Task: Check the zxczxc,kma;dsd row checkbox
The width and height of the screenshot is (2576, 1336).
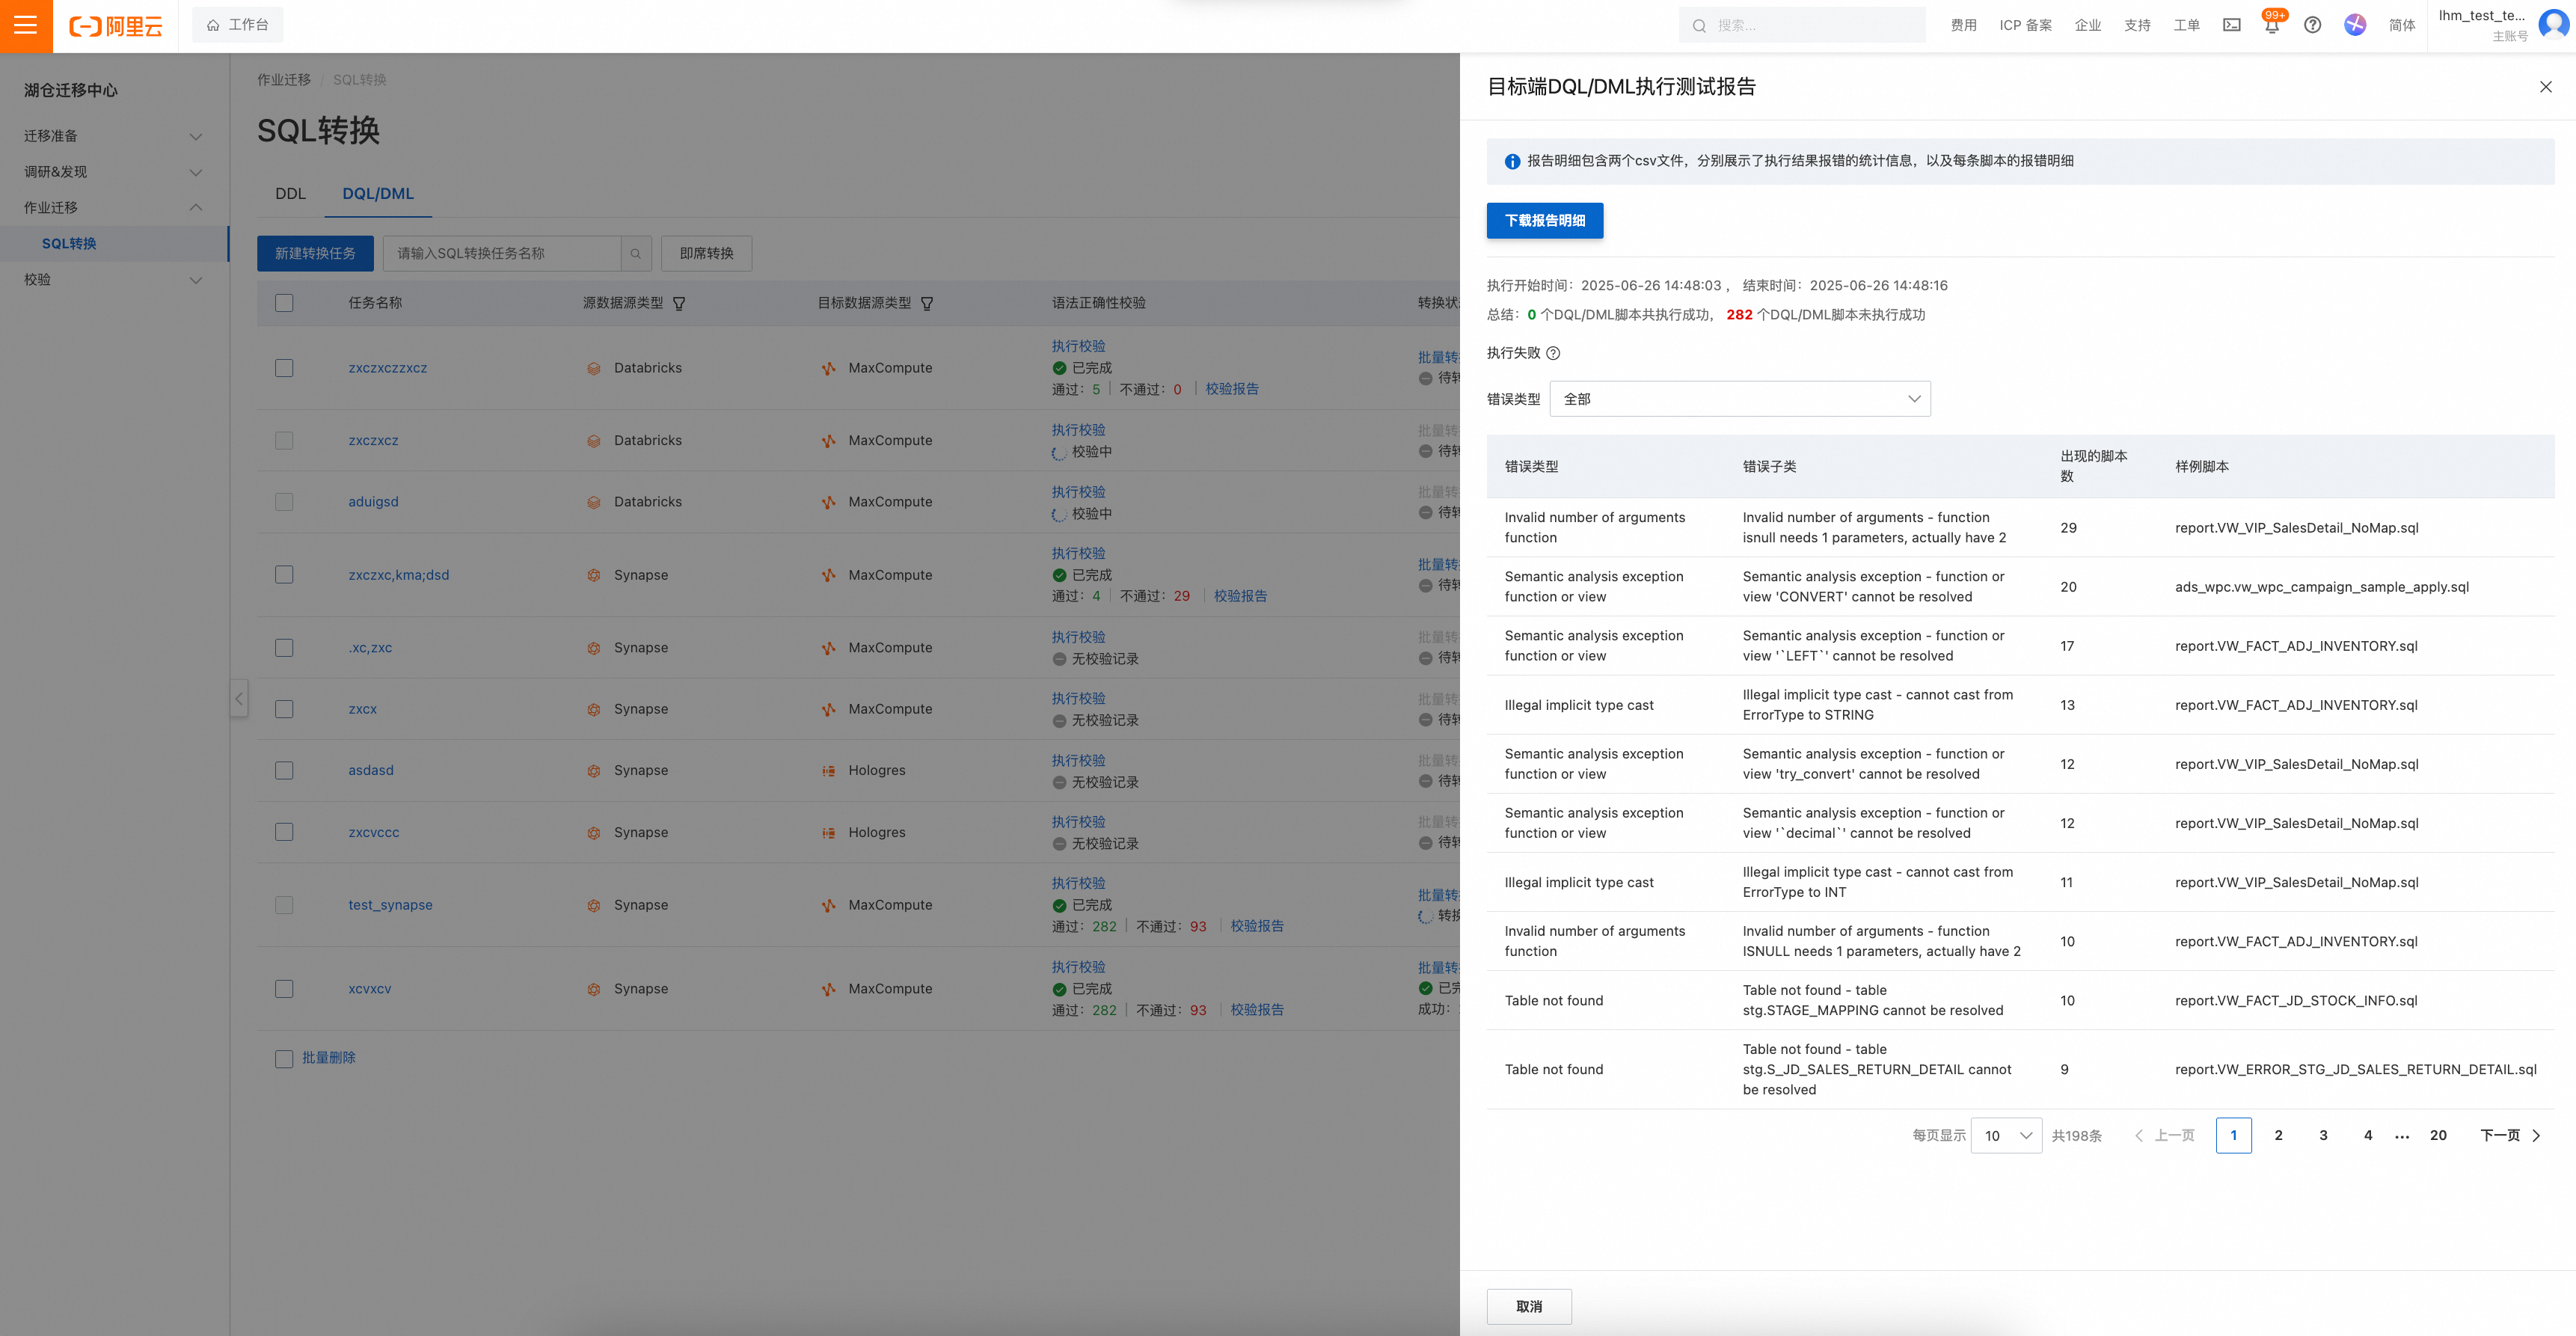Action: (x=285, y=575)
